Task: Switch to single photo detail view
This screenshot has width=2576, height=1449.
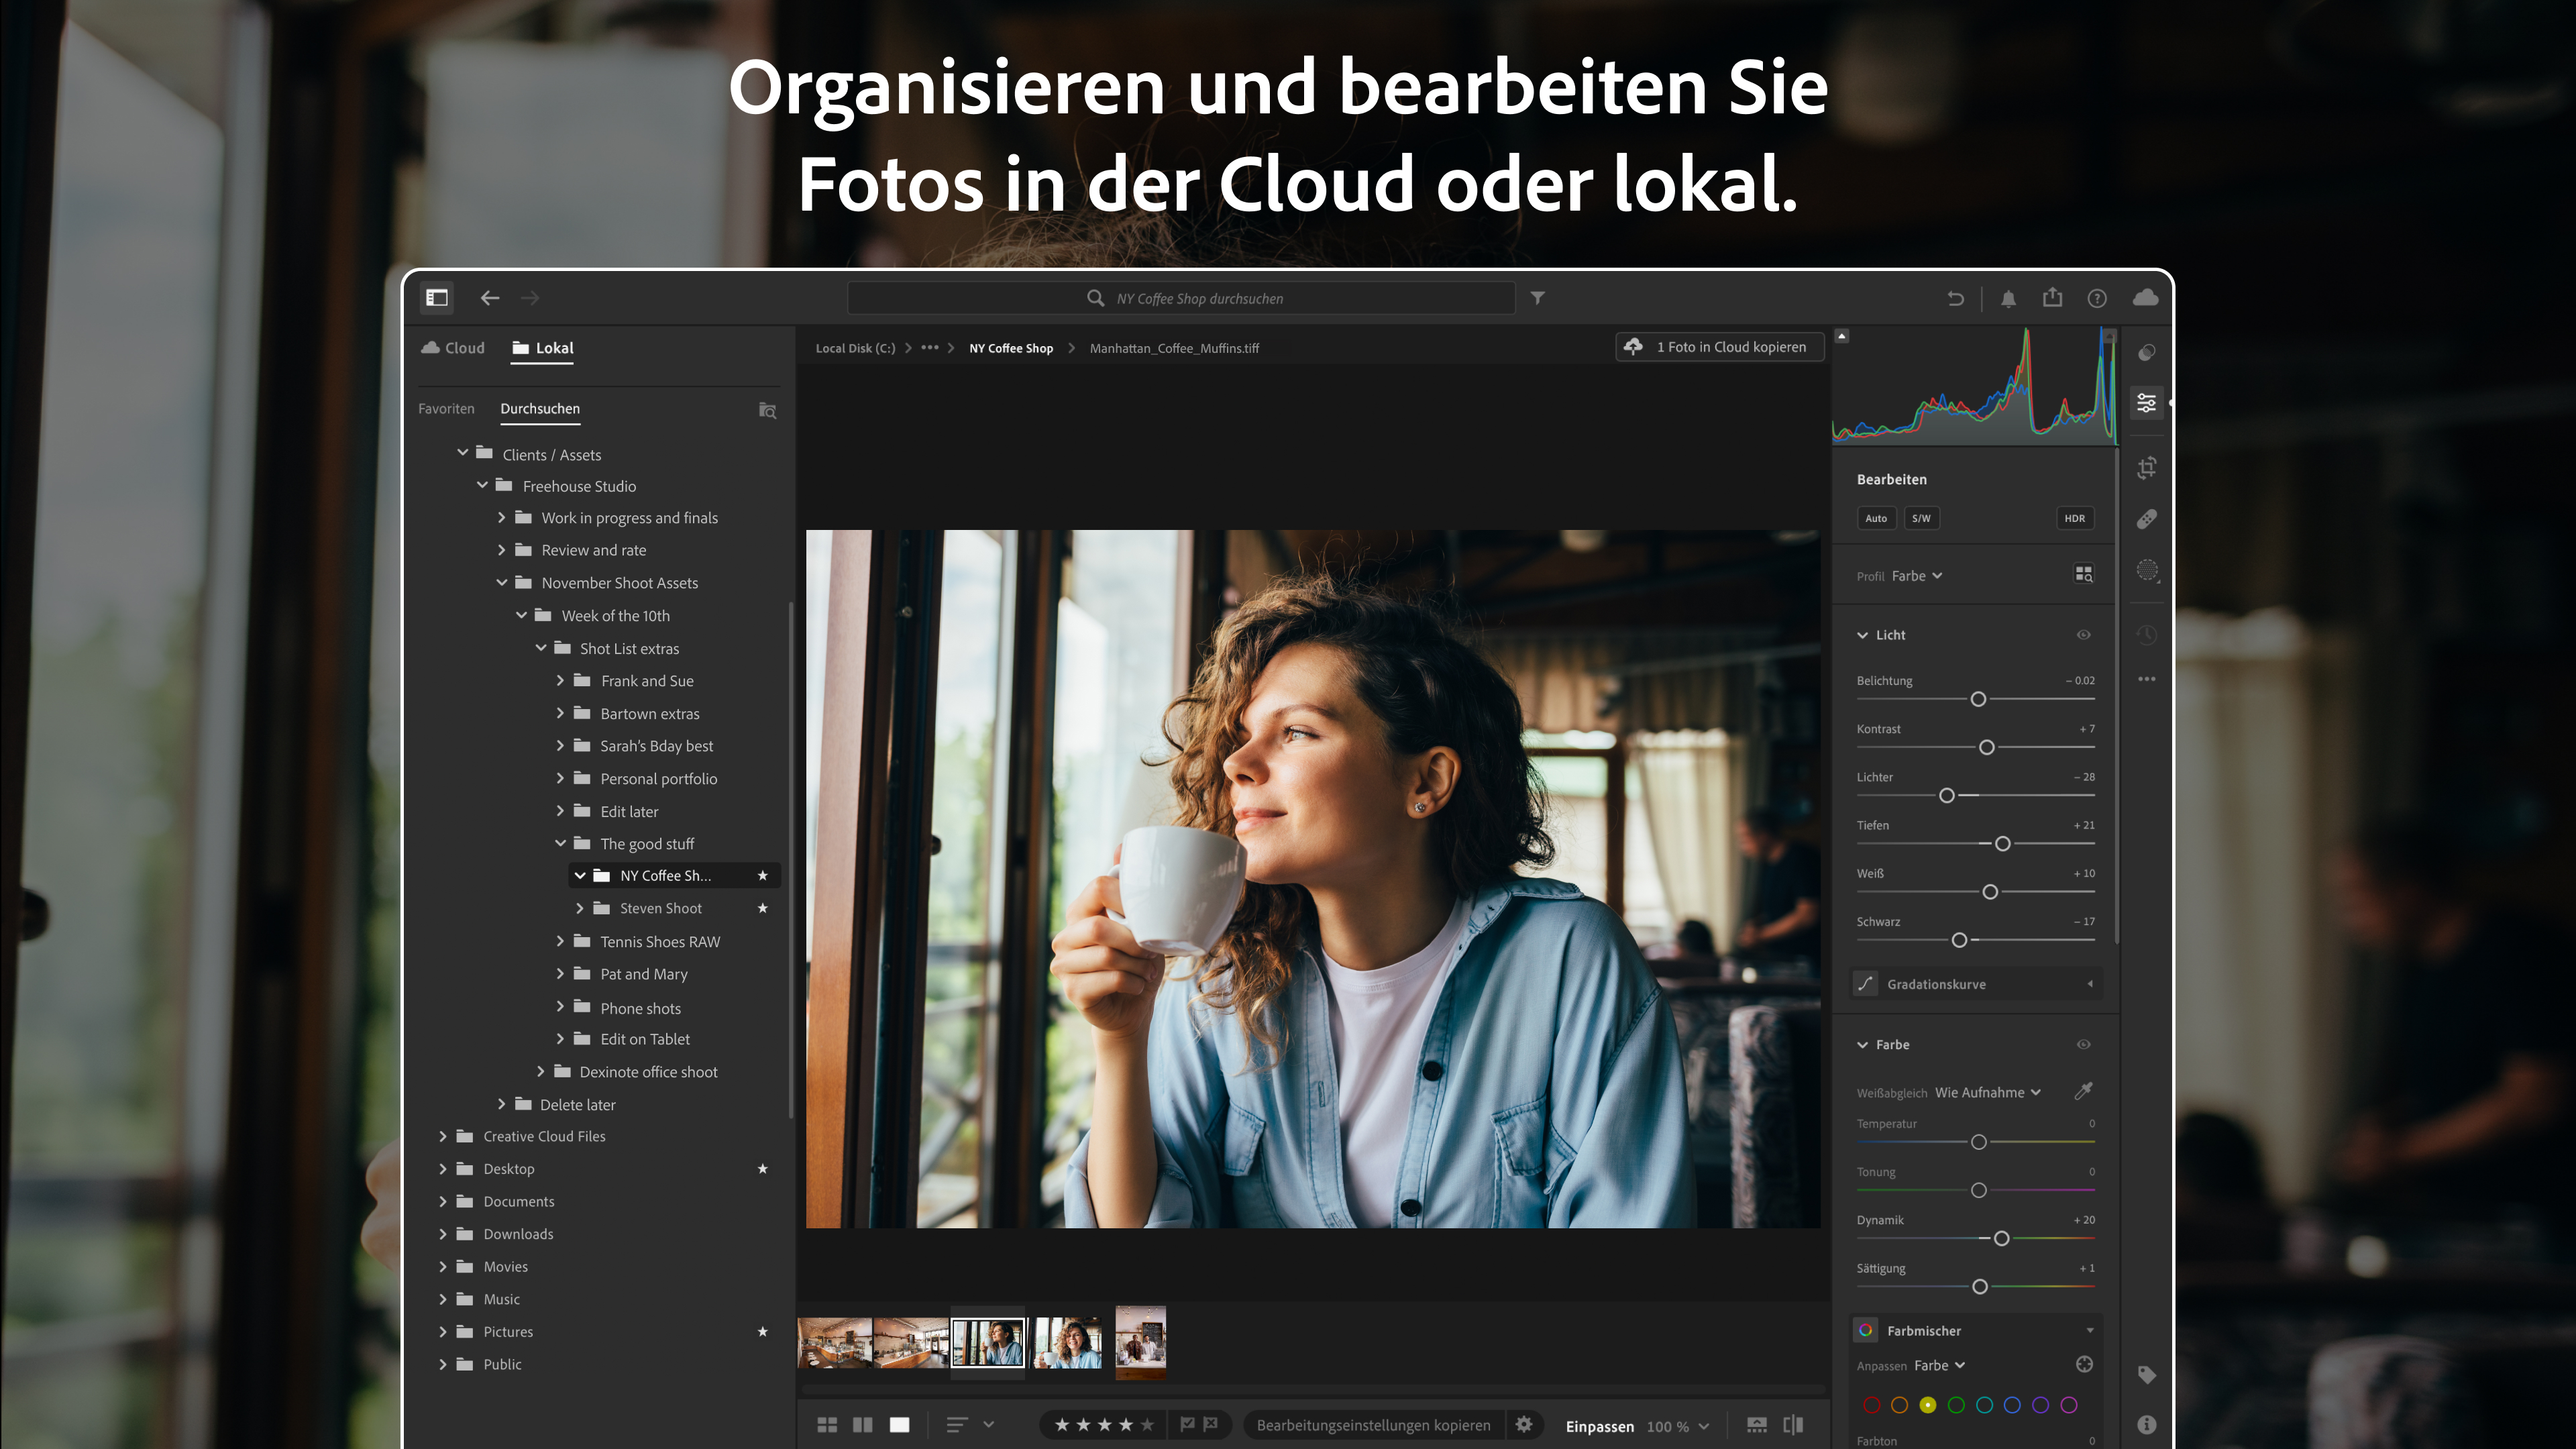Action: (x=900, y=1425)
